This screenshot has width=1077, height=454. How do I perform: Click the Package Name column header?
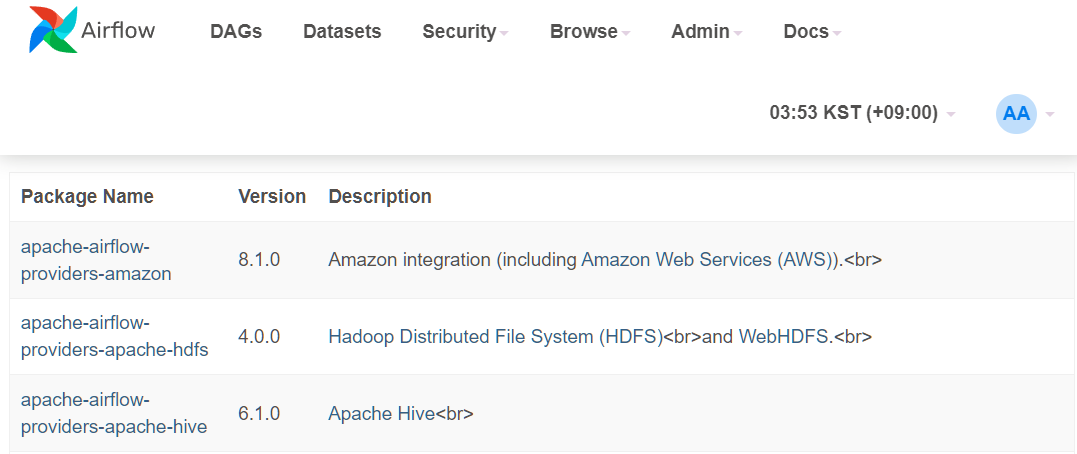87,196
